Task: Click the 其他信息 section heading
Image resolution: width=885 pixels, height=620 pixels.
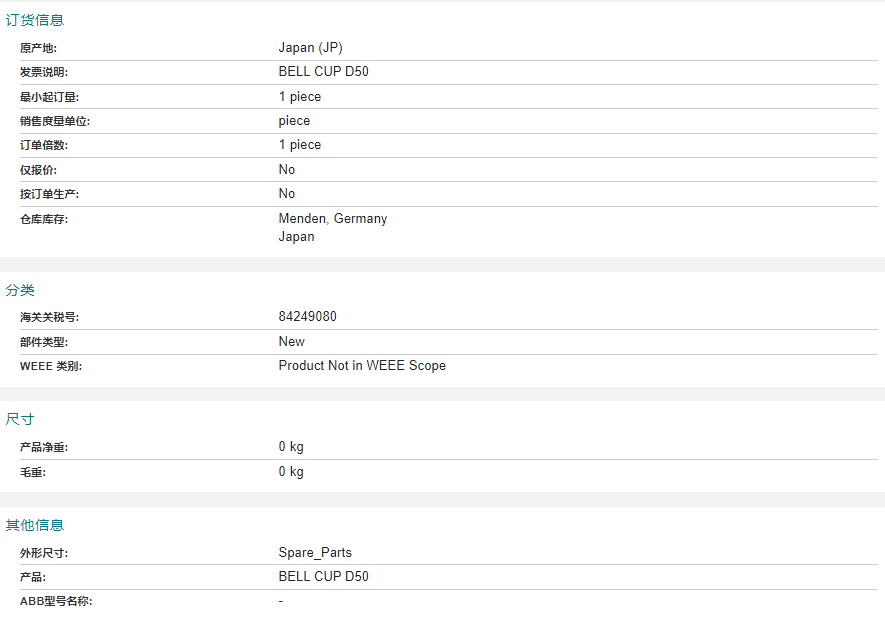Action: (x=35, y=525)
